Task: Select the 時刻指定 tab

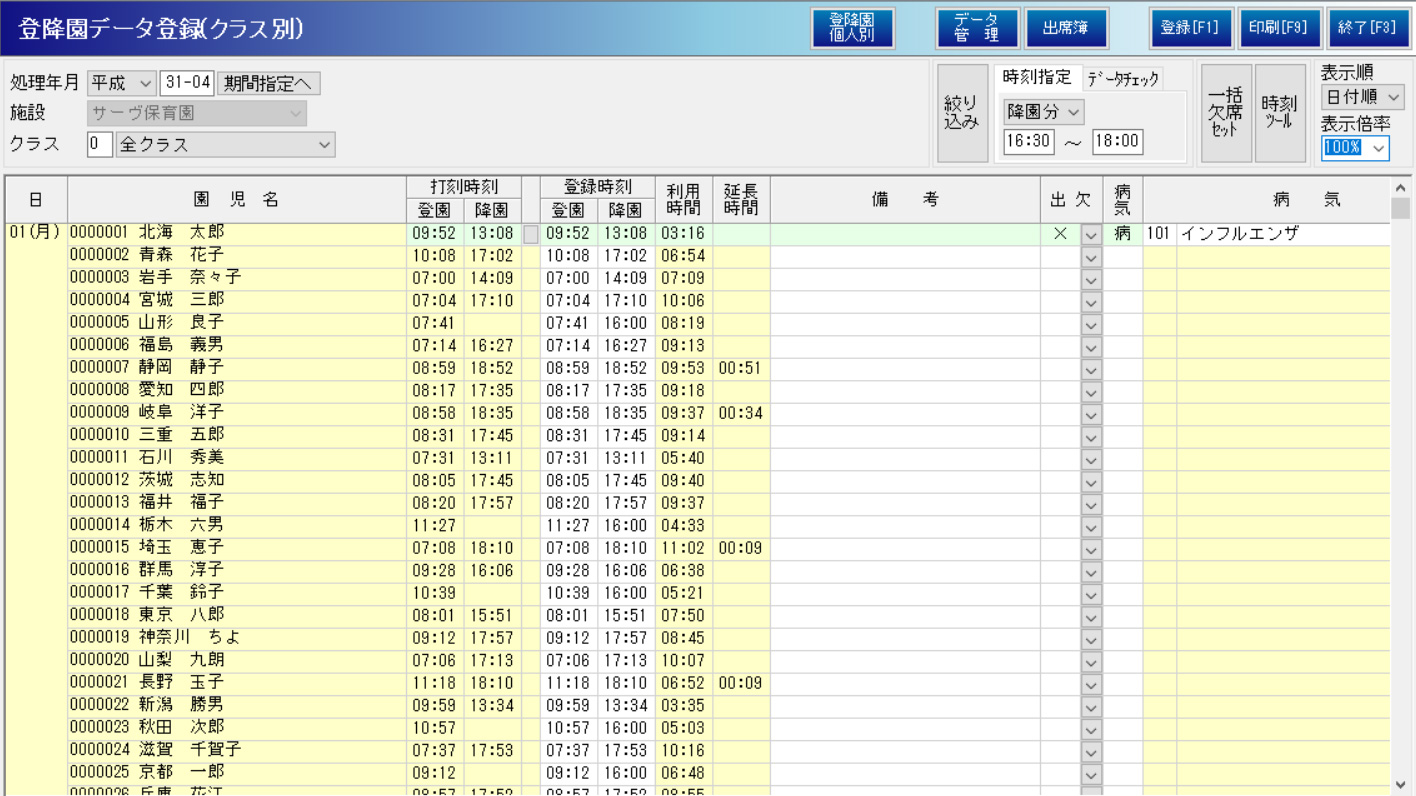Action: (x=1037, y=77)
